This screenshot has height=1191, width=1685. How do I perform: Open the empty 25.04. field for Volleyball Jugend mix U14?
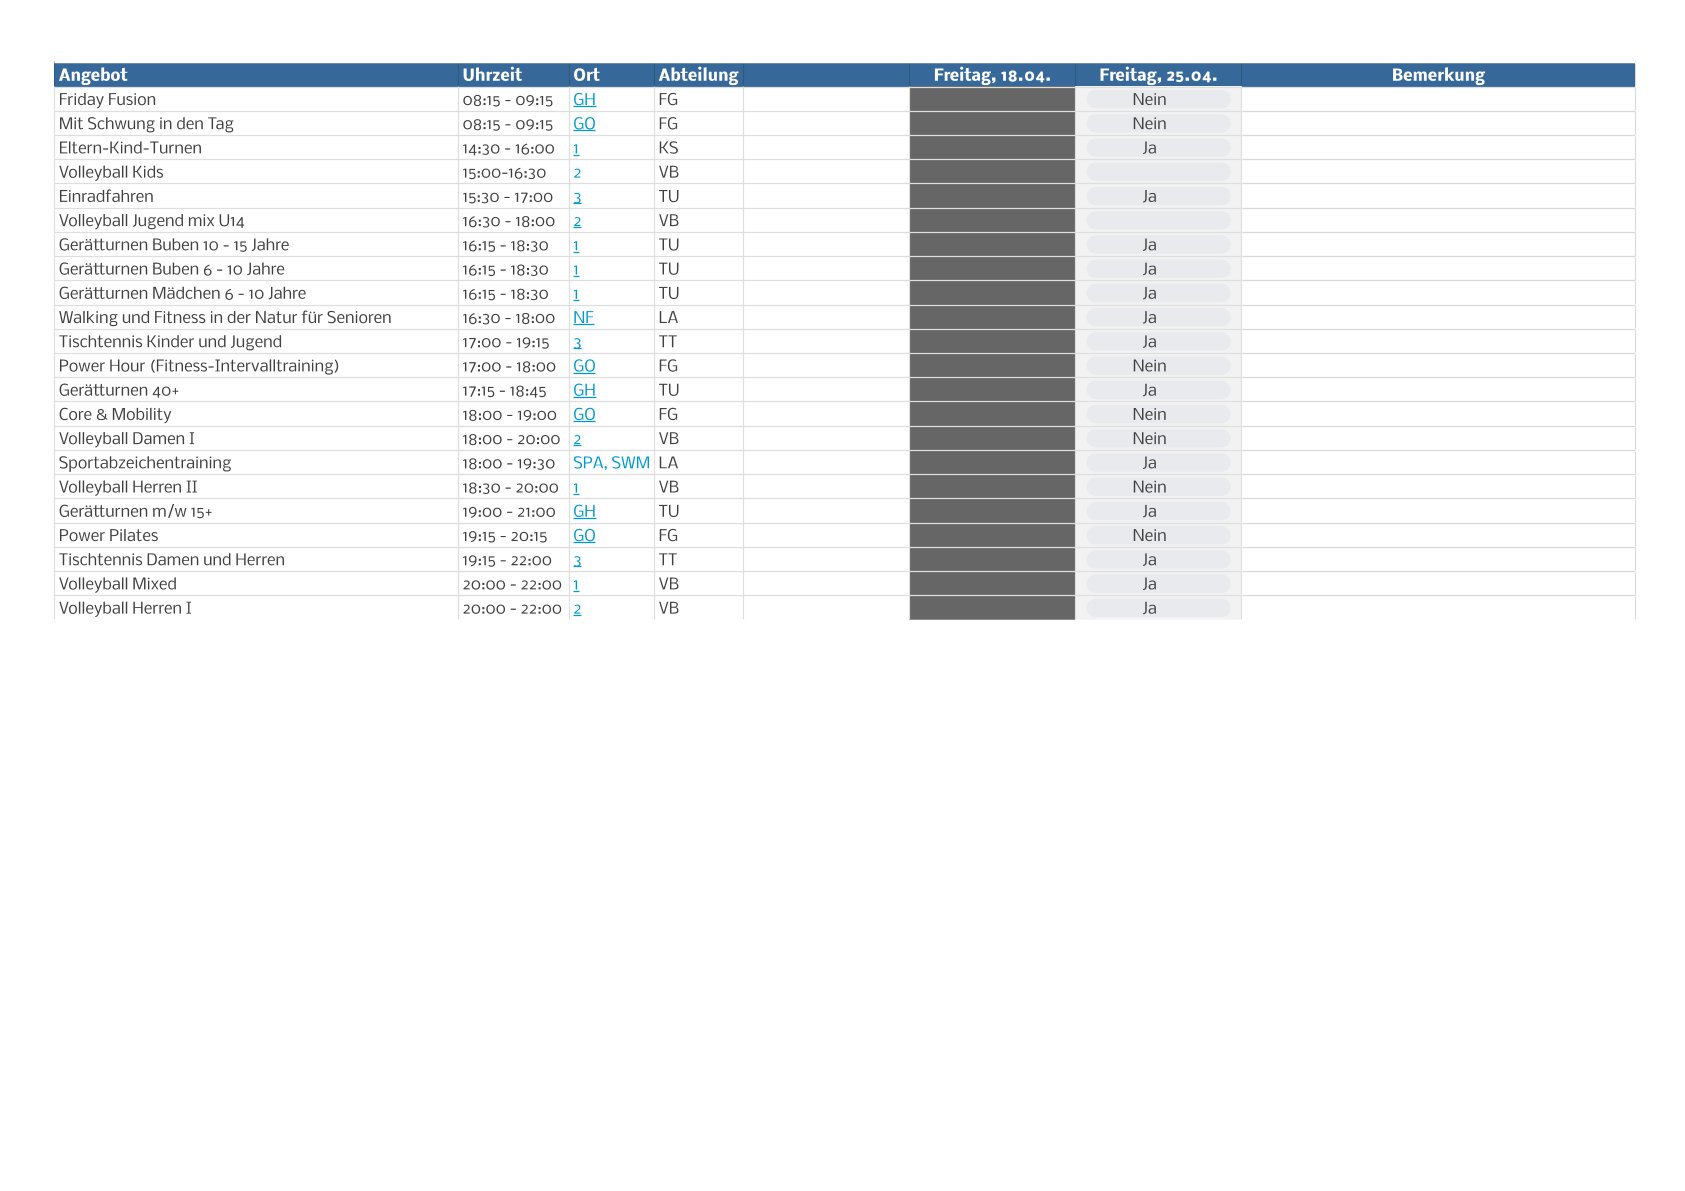[x=1158, y=221]
